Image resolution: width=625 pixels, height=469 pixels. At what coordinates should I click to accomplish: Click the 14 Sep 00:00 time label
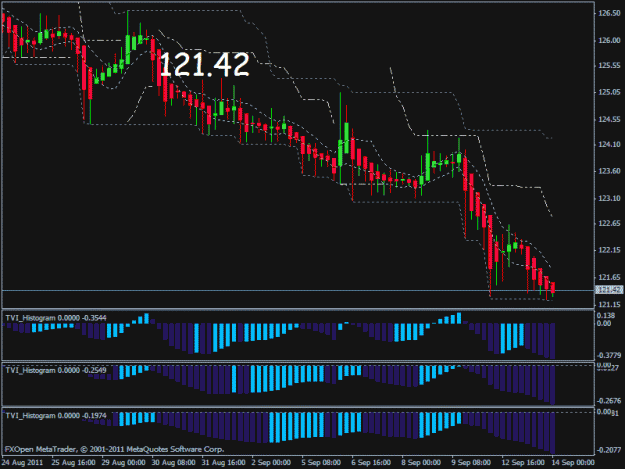pos(573,463)
